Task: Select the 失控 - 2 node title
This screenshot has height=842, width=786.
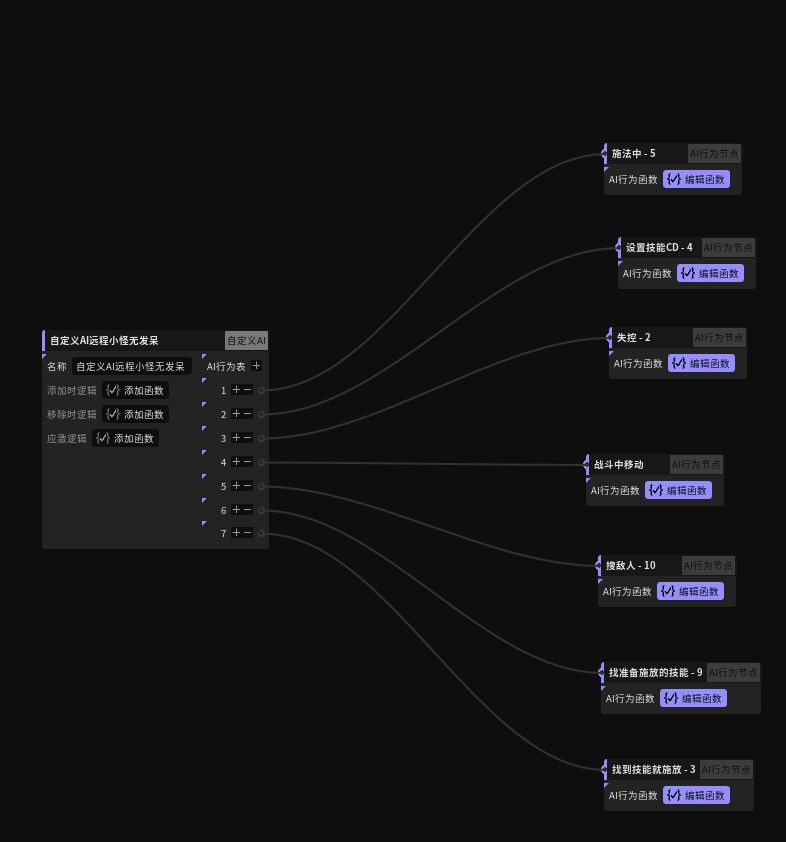Action: (633, 338)
